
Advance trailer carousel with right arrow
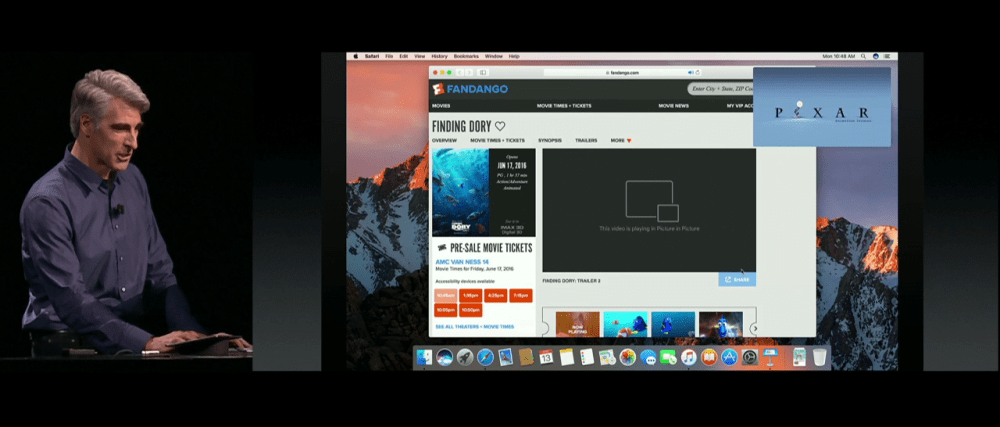[x=755, y=328]
